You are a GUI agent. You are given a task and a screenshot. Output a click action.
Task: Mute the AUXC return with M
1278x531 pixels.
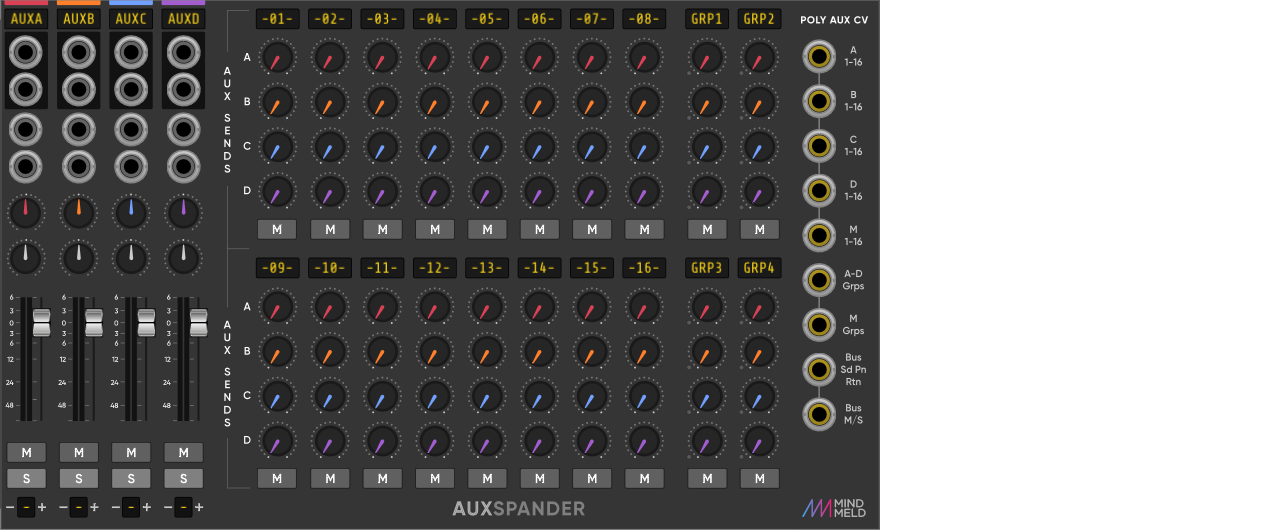pos(130,453)
